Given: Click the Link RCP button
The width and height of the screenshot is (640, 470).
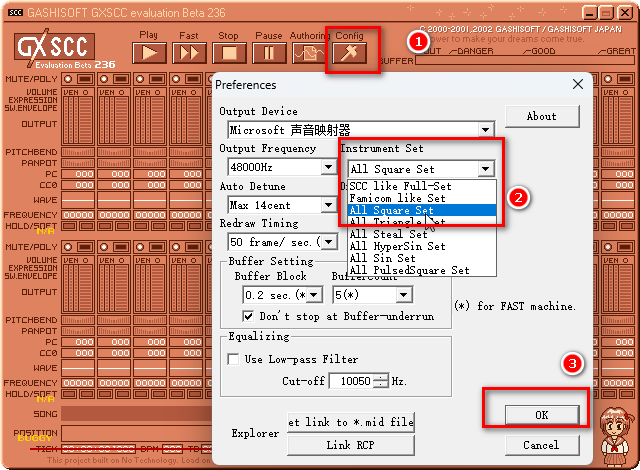Looking at the screenshot, I should pyautogui.click(x=351, y=445).
